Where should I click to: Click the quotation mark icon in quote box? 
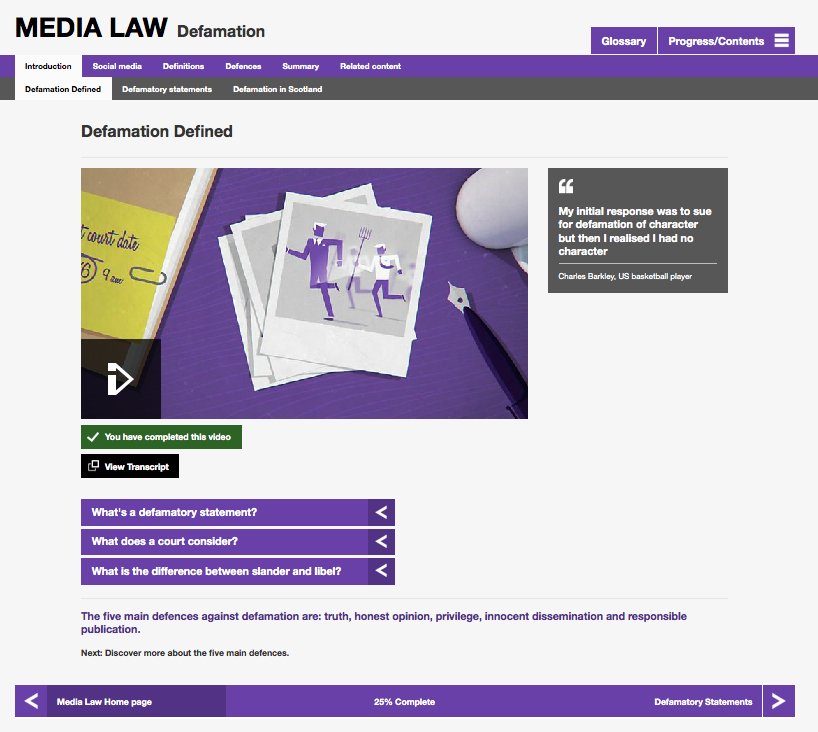tap(566, 186)
